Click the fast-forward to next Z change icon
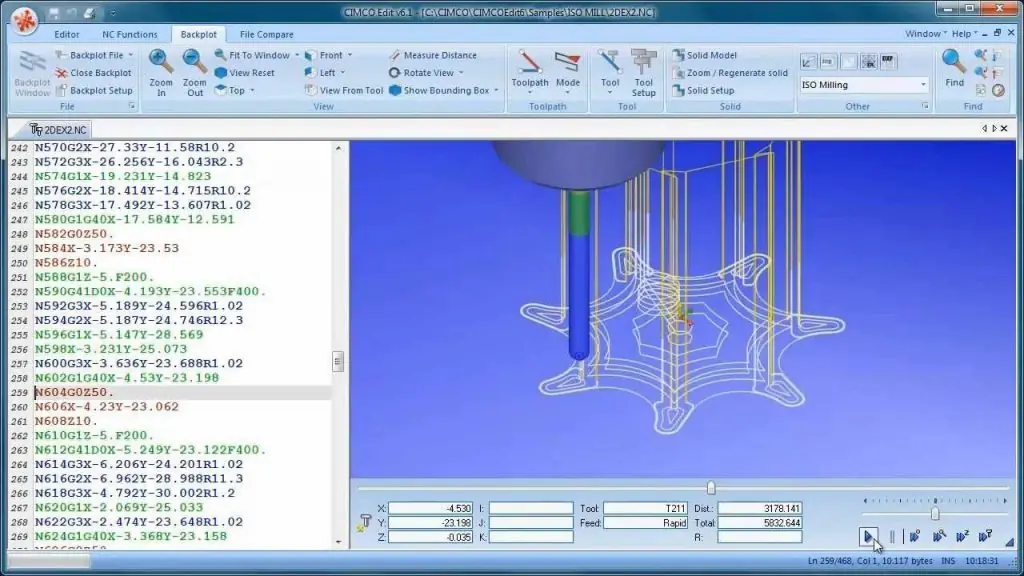The image size is (1024, 576). 962,537
